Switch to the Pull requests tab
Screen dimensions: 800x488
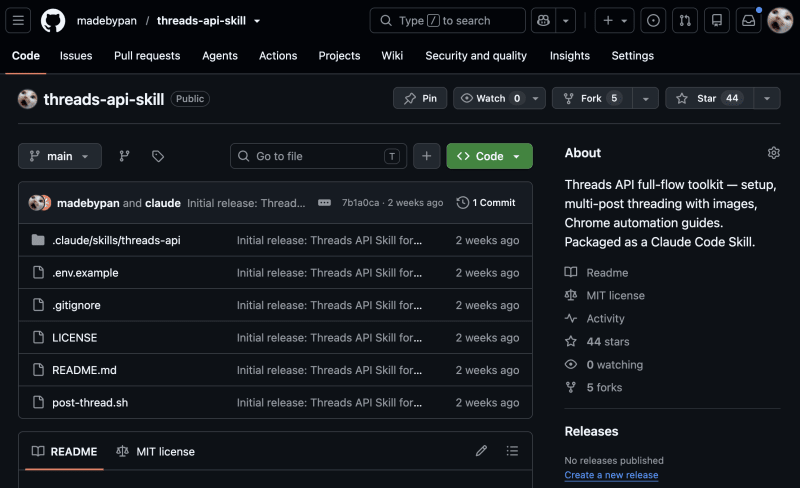(147, 56)
